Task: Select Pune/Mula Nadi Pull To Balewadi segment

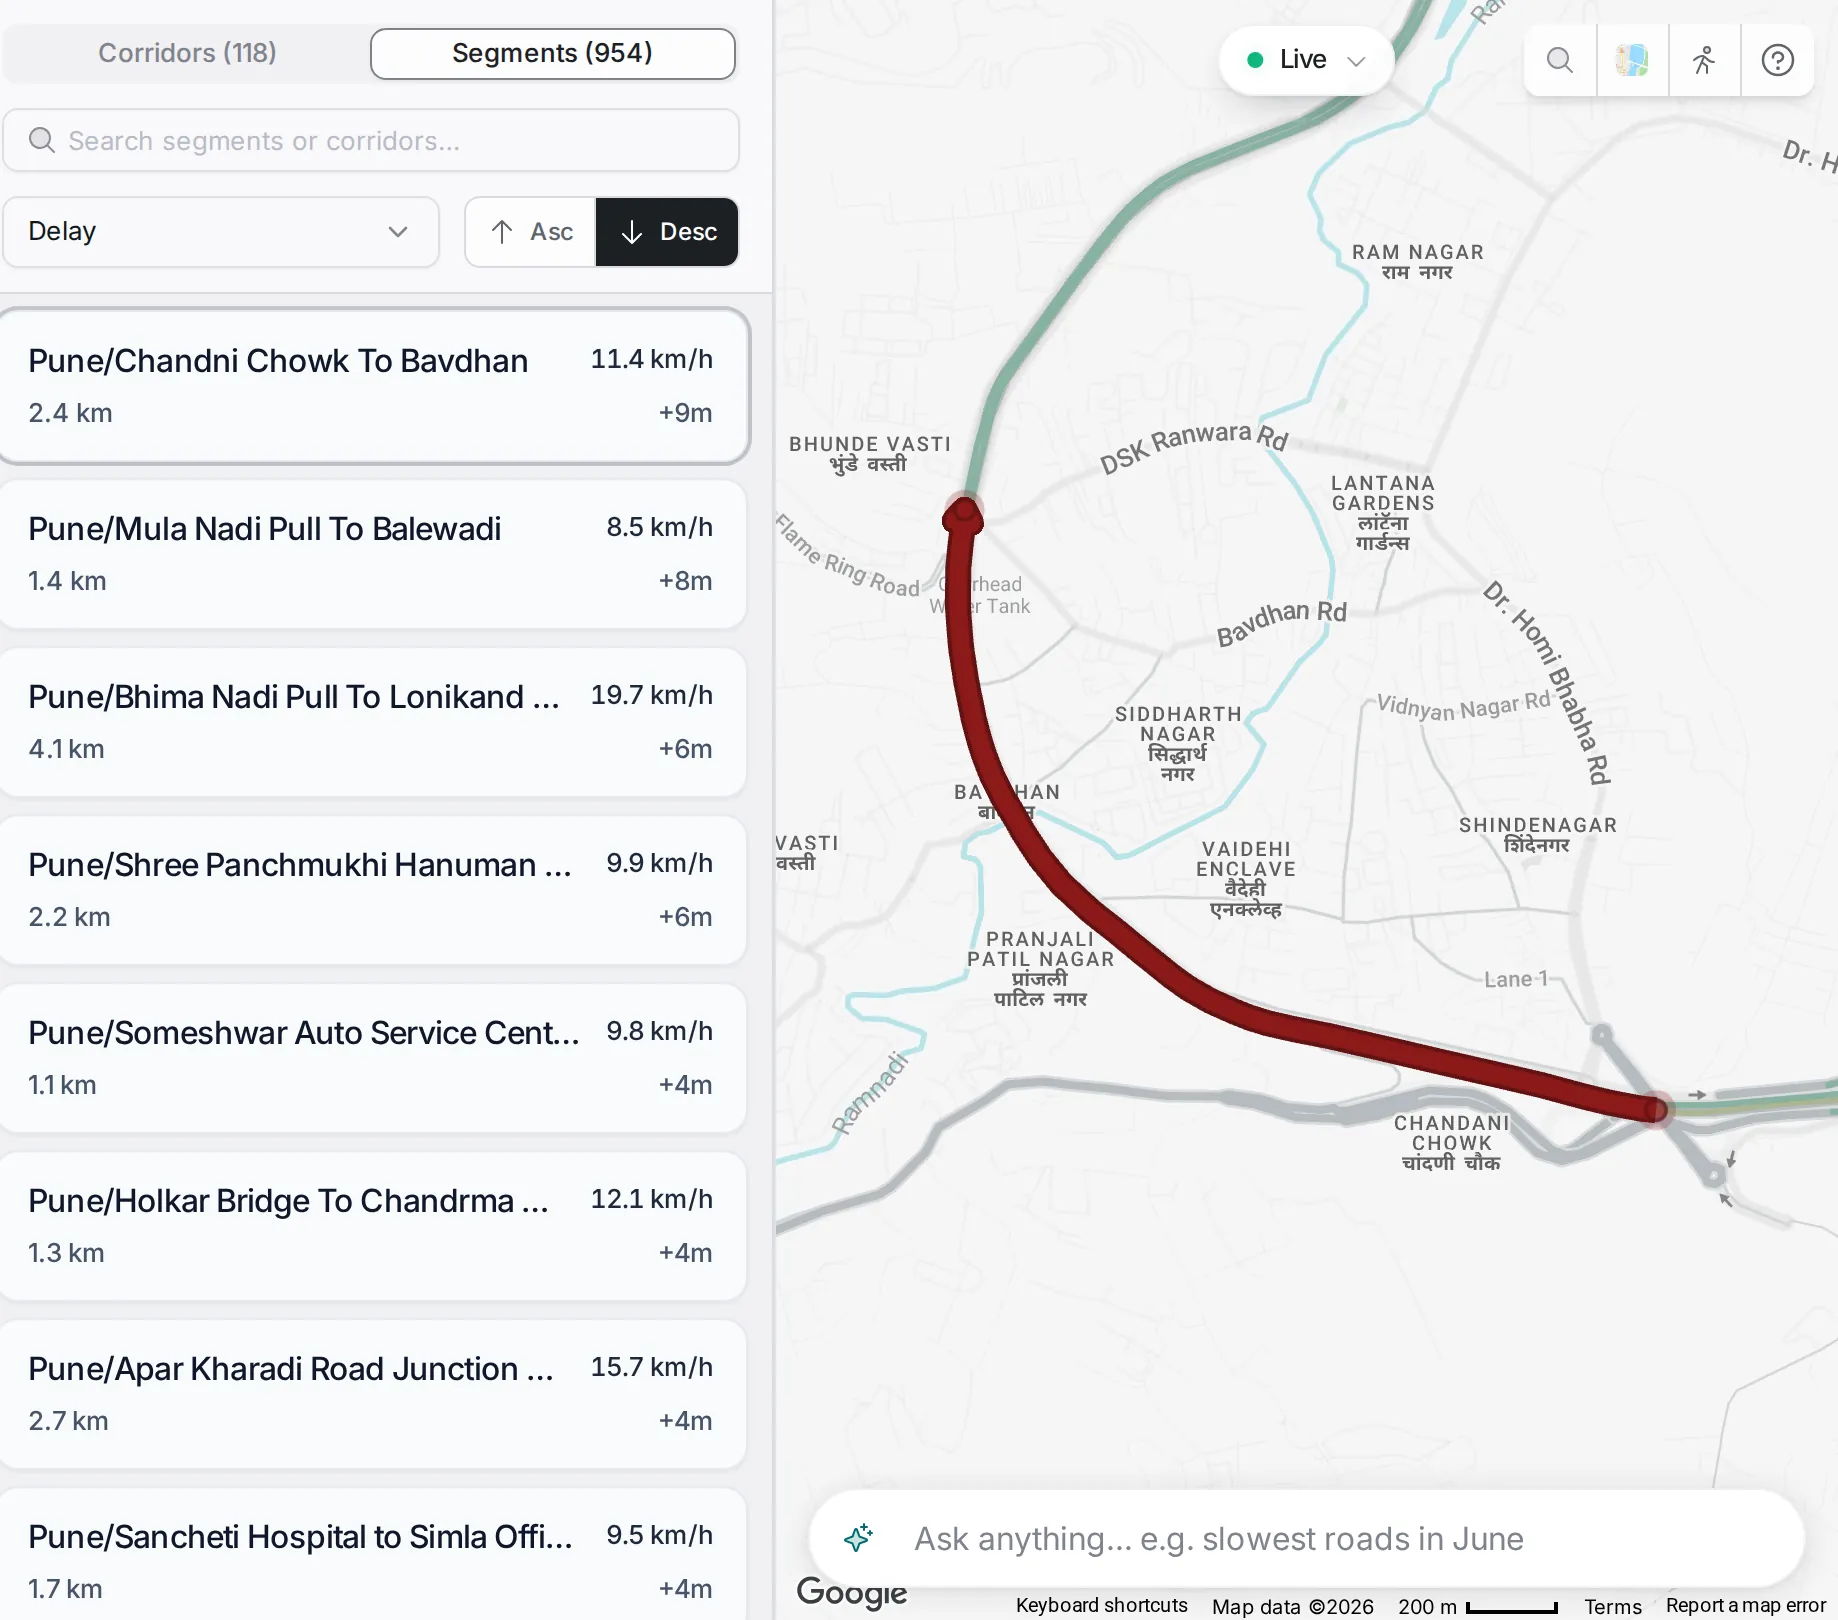Action: click(372, 554)
